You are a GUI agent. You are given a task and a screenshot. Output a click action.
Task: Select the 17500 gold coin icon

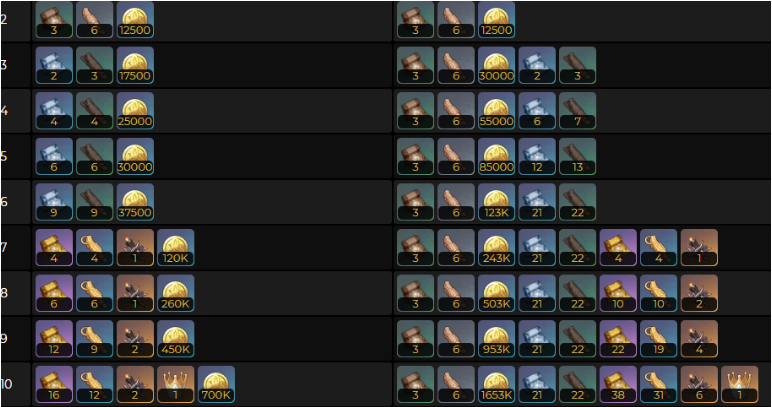[135, 65]
